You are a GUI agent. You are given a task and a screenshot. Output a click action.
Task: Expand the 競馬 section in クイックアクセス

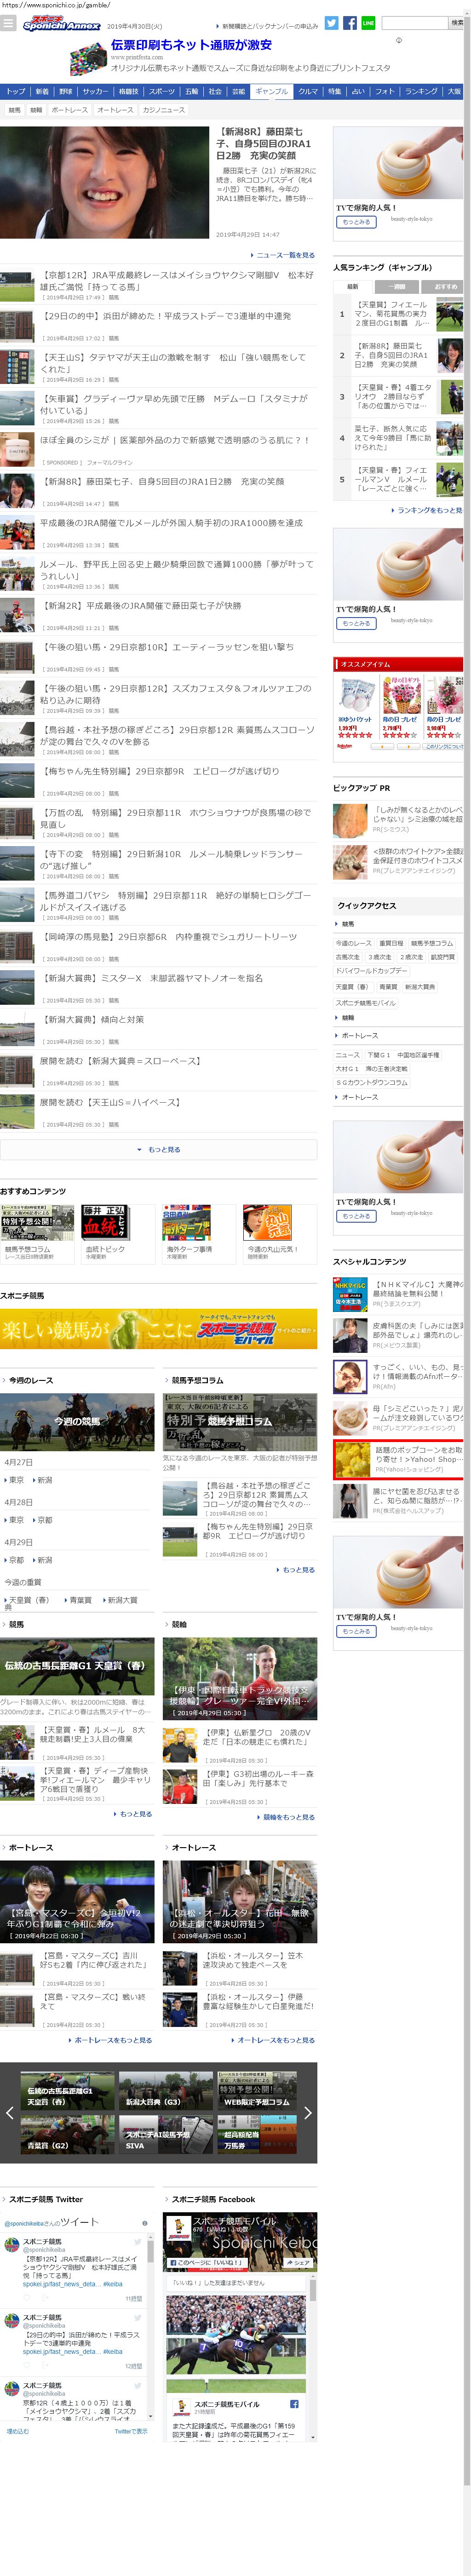point(398,924)
